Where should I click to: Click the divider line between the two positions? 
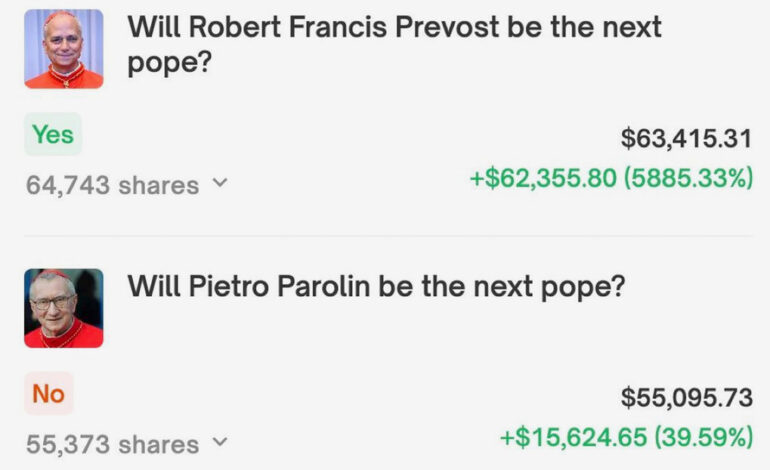coord(388,236)
